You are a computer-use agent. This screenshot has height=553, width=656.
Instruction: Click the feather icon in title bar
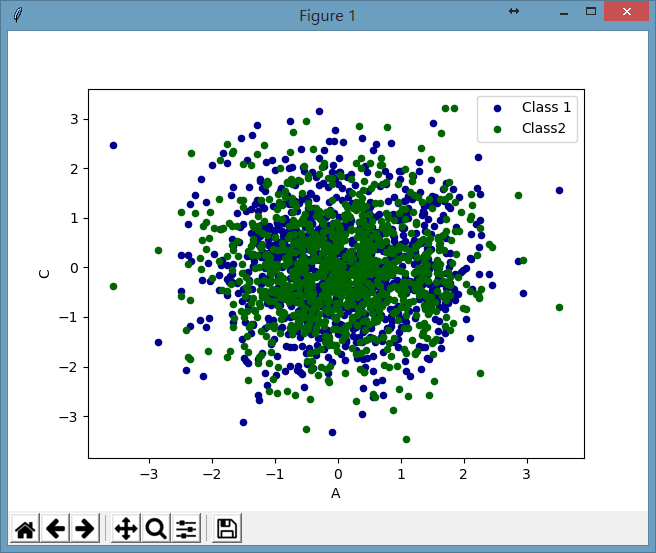point(18,15)
